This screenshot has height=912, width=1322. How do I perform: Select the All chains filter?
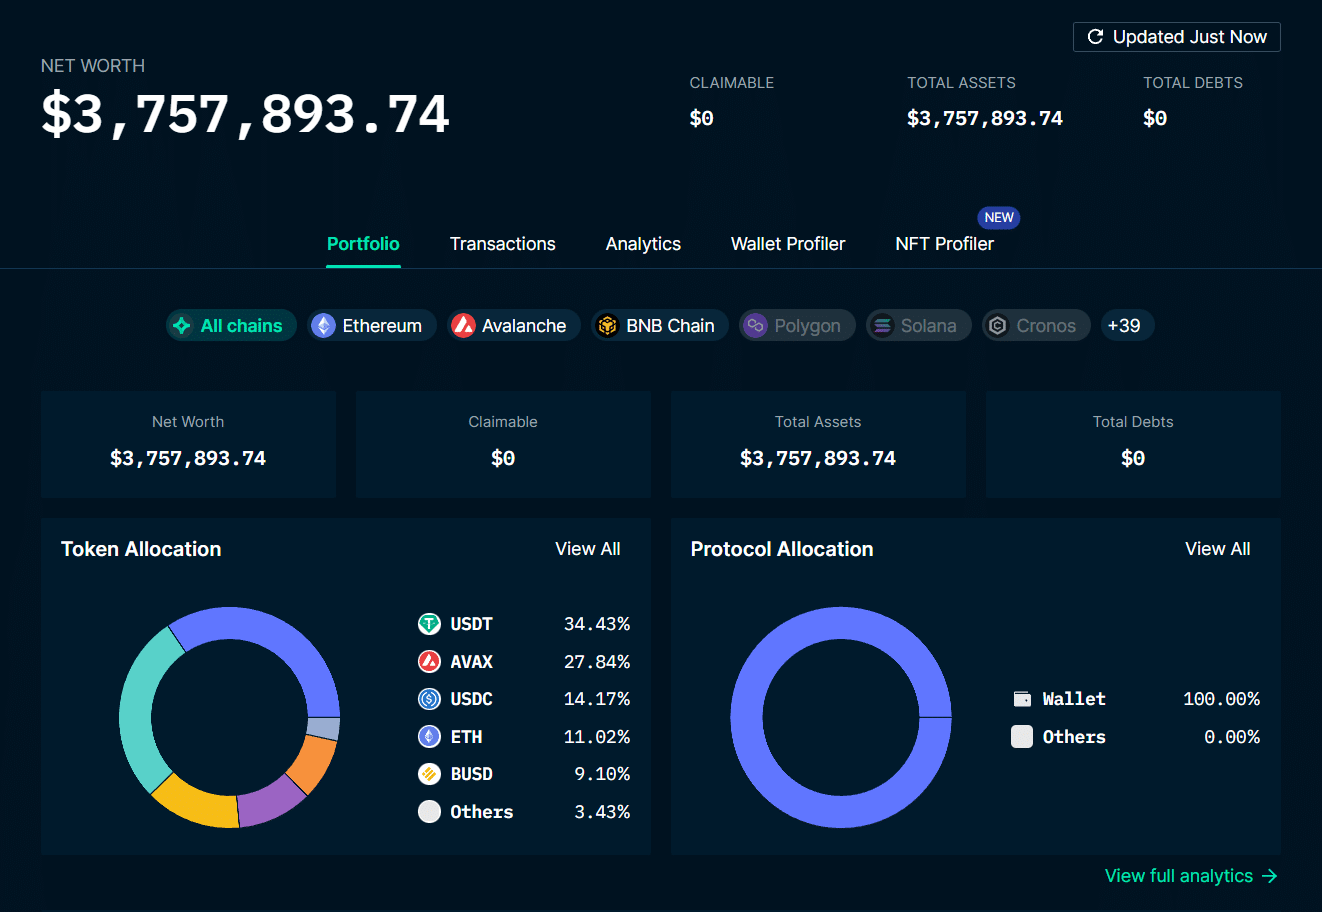231,326
